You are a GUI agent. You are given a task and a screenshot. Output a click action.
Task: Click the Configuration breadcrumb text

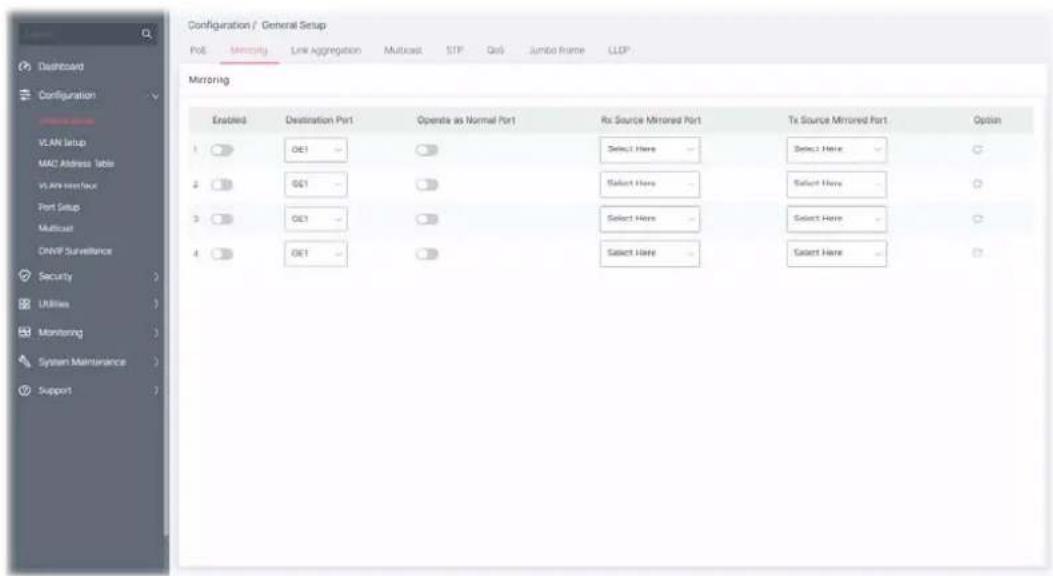click(x=219, y=25)
